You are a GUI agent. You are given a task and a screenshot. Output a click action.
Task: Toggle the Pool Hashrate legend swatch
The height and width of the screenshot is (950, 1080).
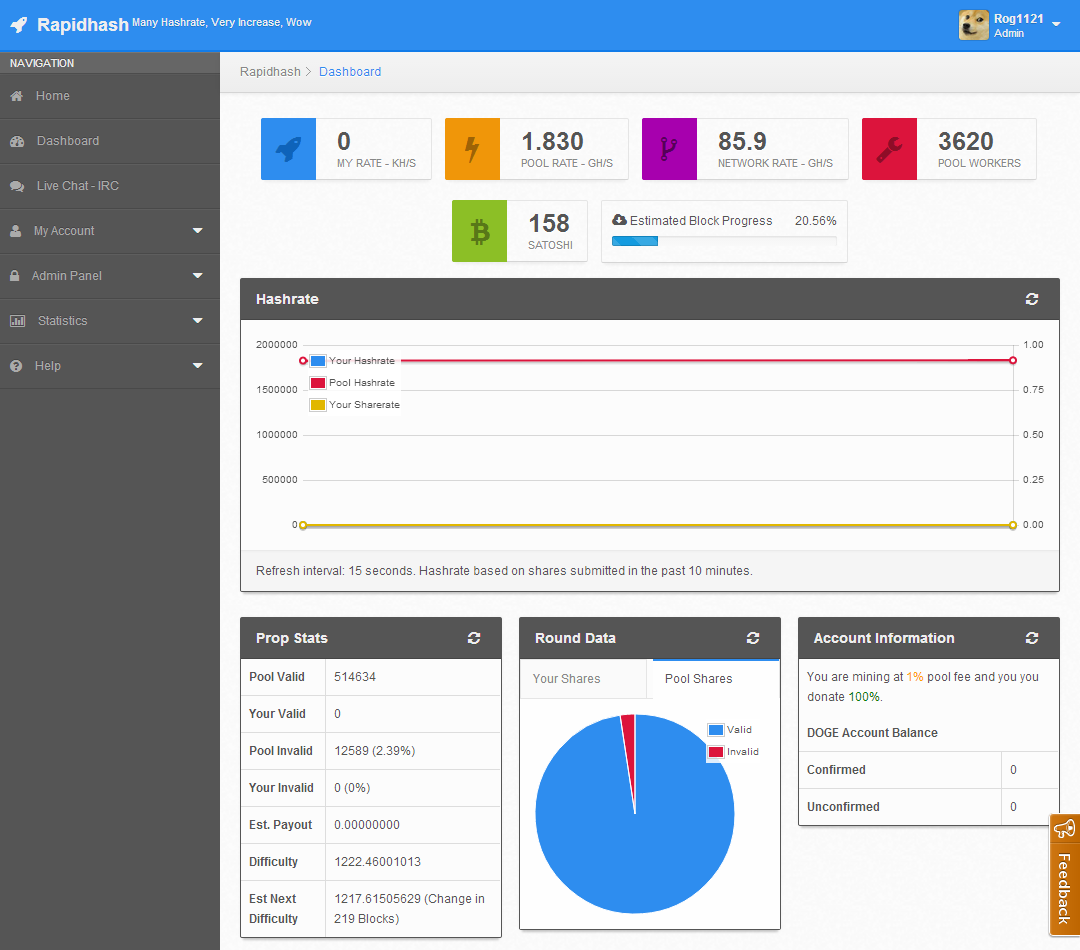(318, 383)
